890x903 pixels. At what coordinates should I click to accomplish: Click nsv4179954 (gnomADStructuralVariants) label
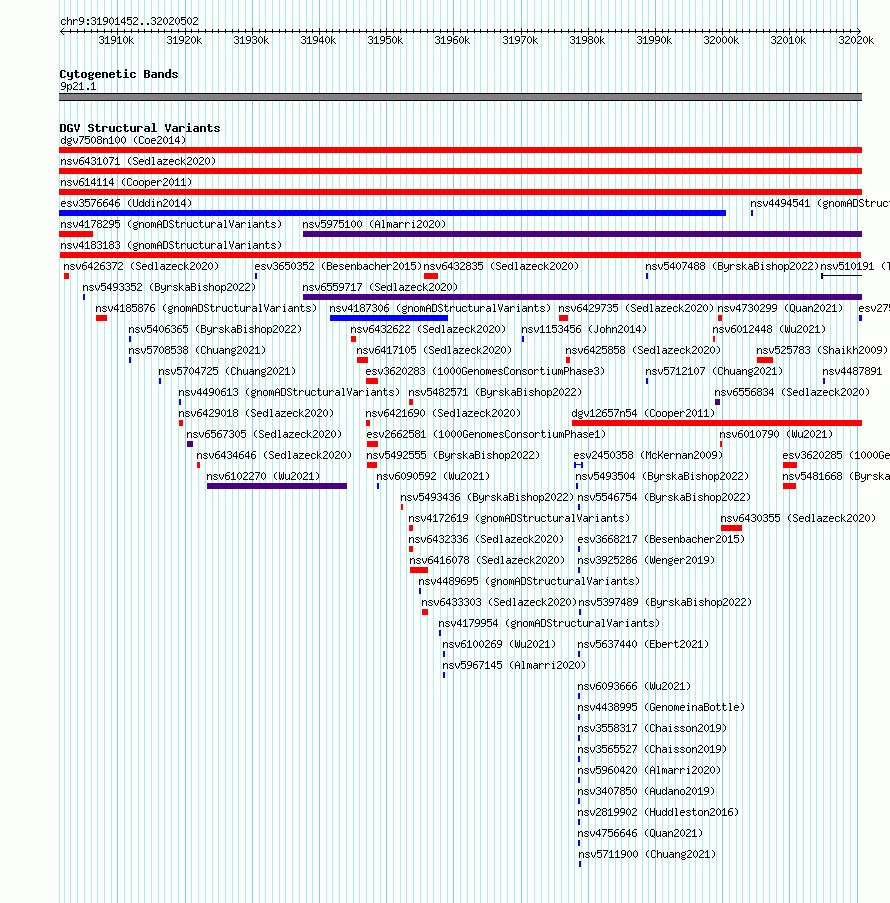[x=549, y=624]
